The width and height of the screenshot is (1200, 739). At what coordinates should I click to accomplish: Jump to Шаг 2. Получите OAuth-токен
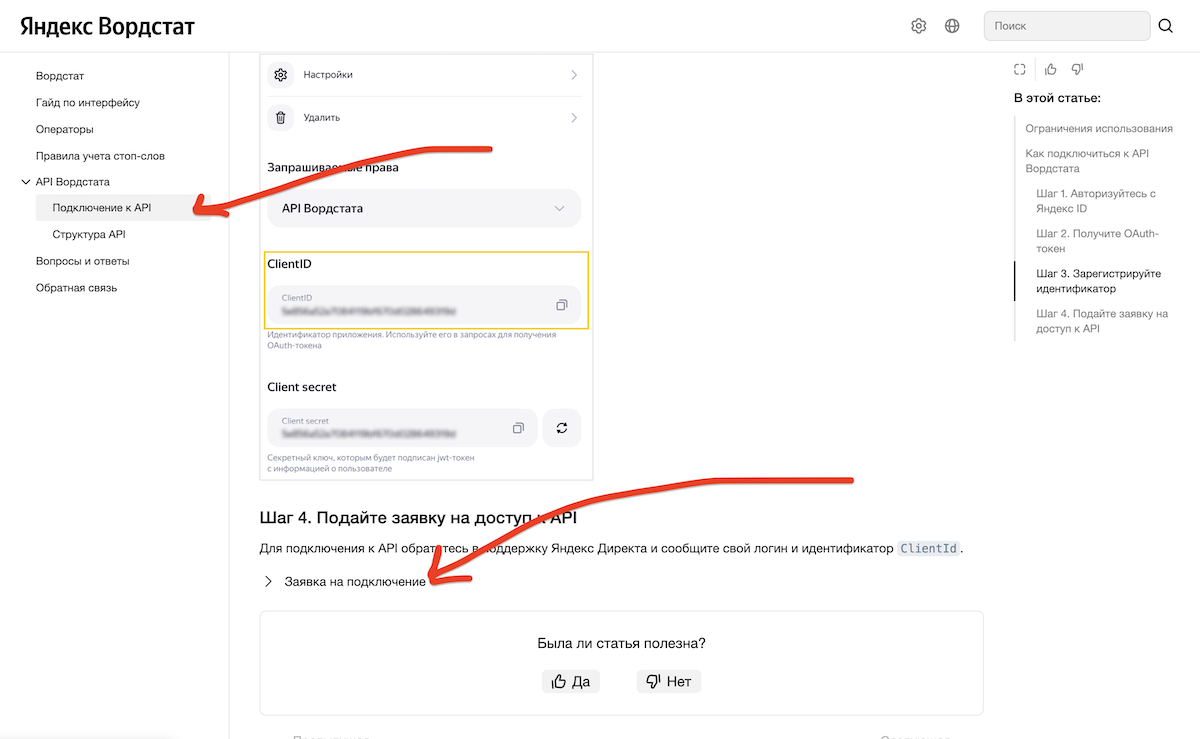[x=1097, y=241]
